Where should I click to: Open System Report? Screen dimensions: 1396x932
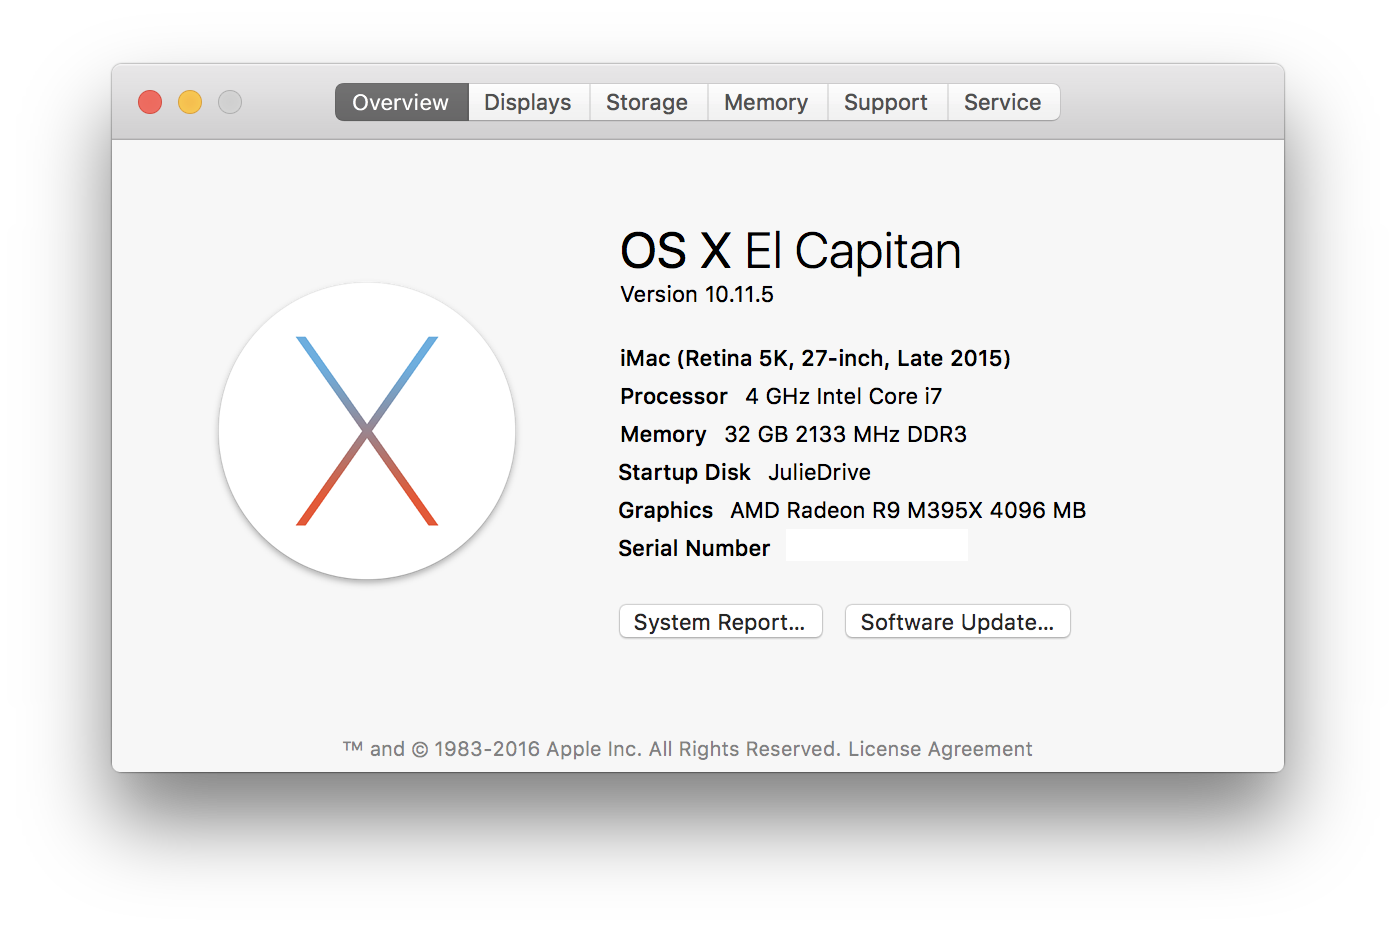(721, 621)
